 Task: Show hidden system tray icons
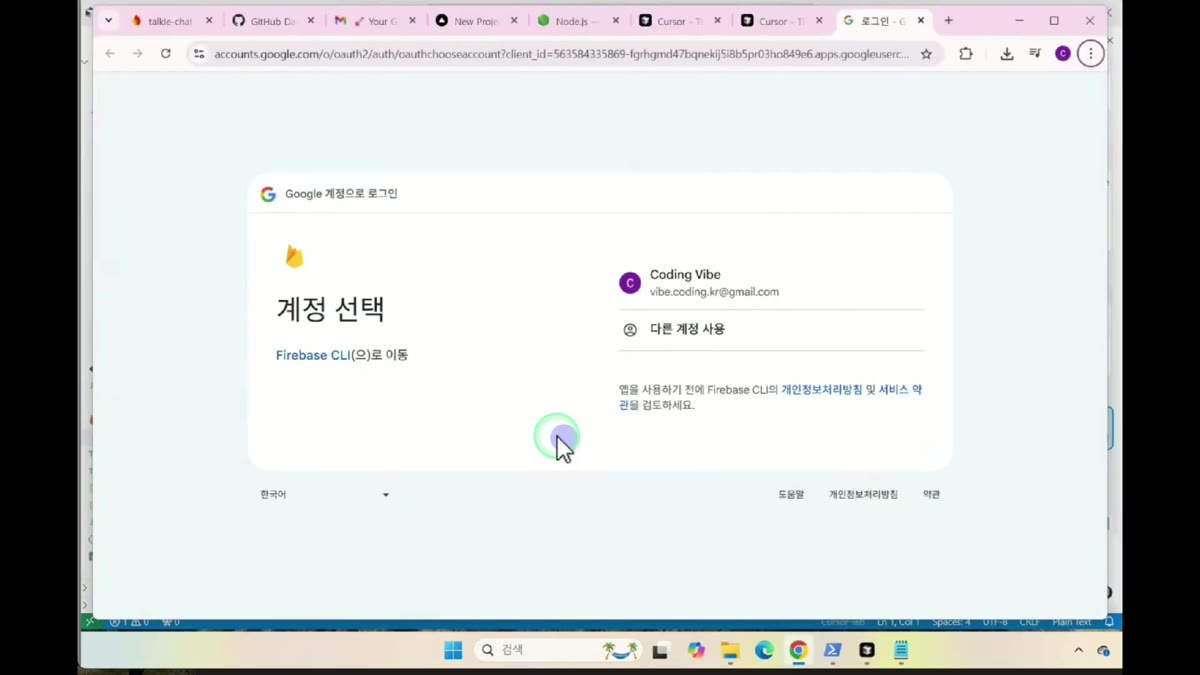coord(1078,651)
